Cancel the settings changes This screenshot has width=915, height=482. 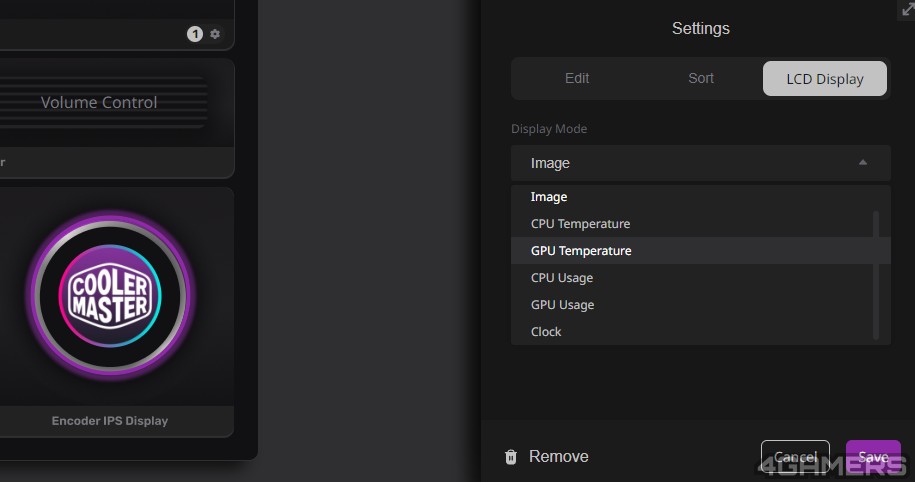click(x=795, y=456)
